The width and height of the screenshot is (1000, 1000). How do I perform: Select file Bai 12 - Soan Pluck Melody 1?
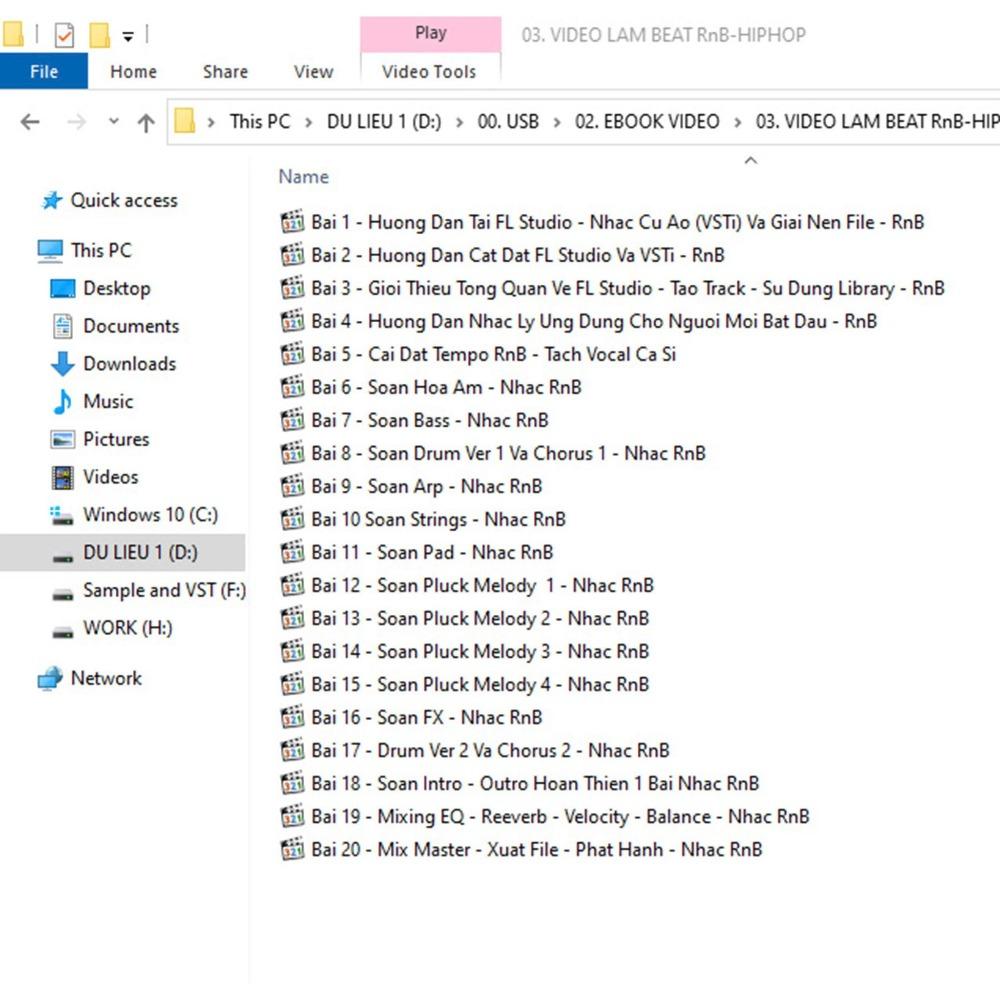[482, 585]
